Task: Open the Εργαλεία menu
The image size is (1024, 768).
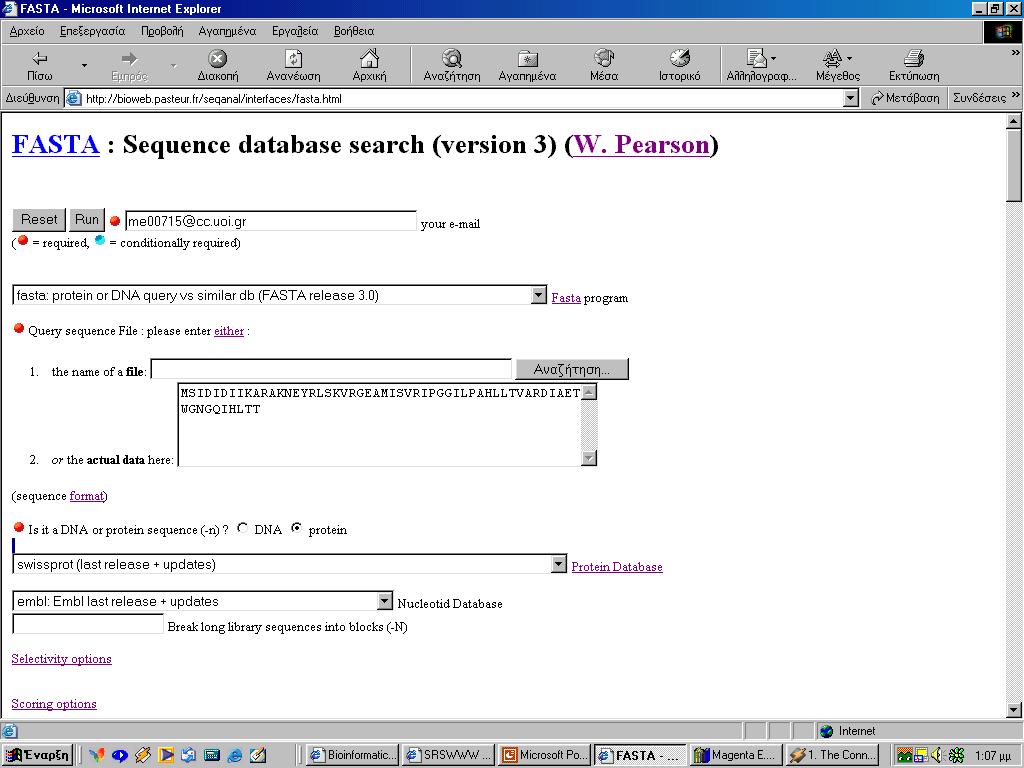Action: (295, 31)
